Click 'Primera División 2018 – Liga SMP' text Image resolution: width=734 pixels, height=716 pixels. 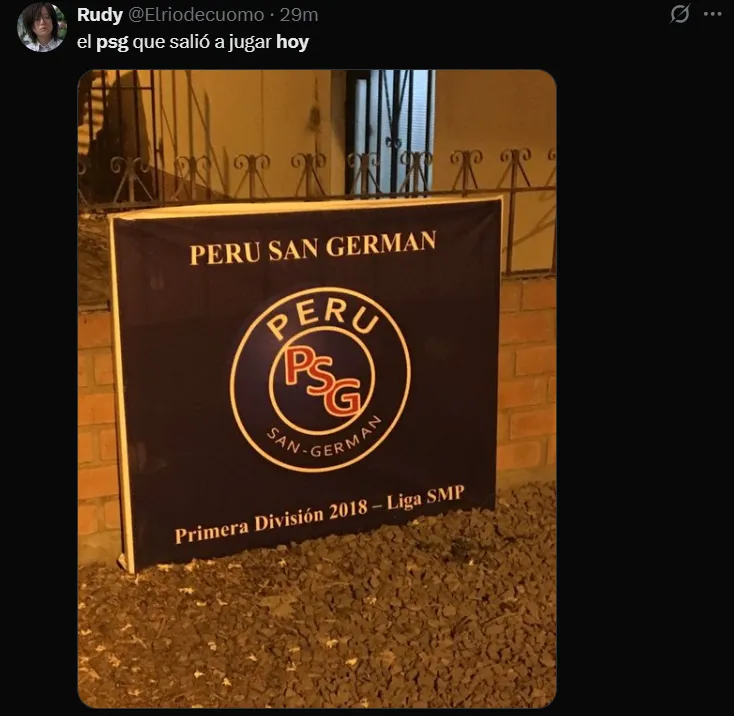pyautogui.click(x=320, y=514)
